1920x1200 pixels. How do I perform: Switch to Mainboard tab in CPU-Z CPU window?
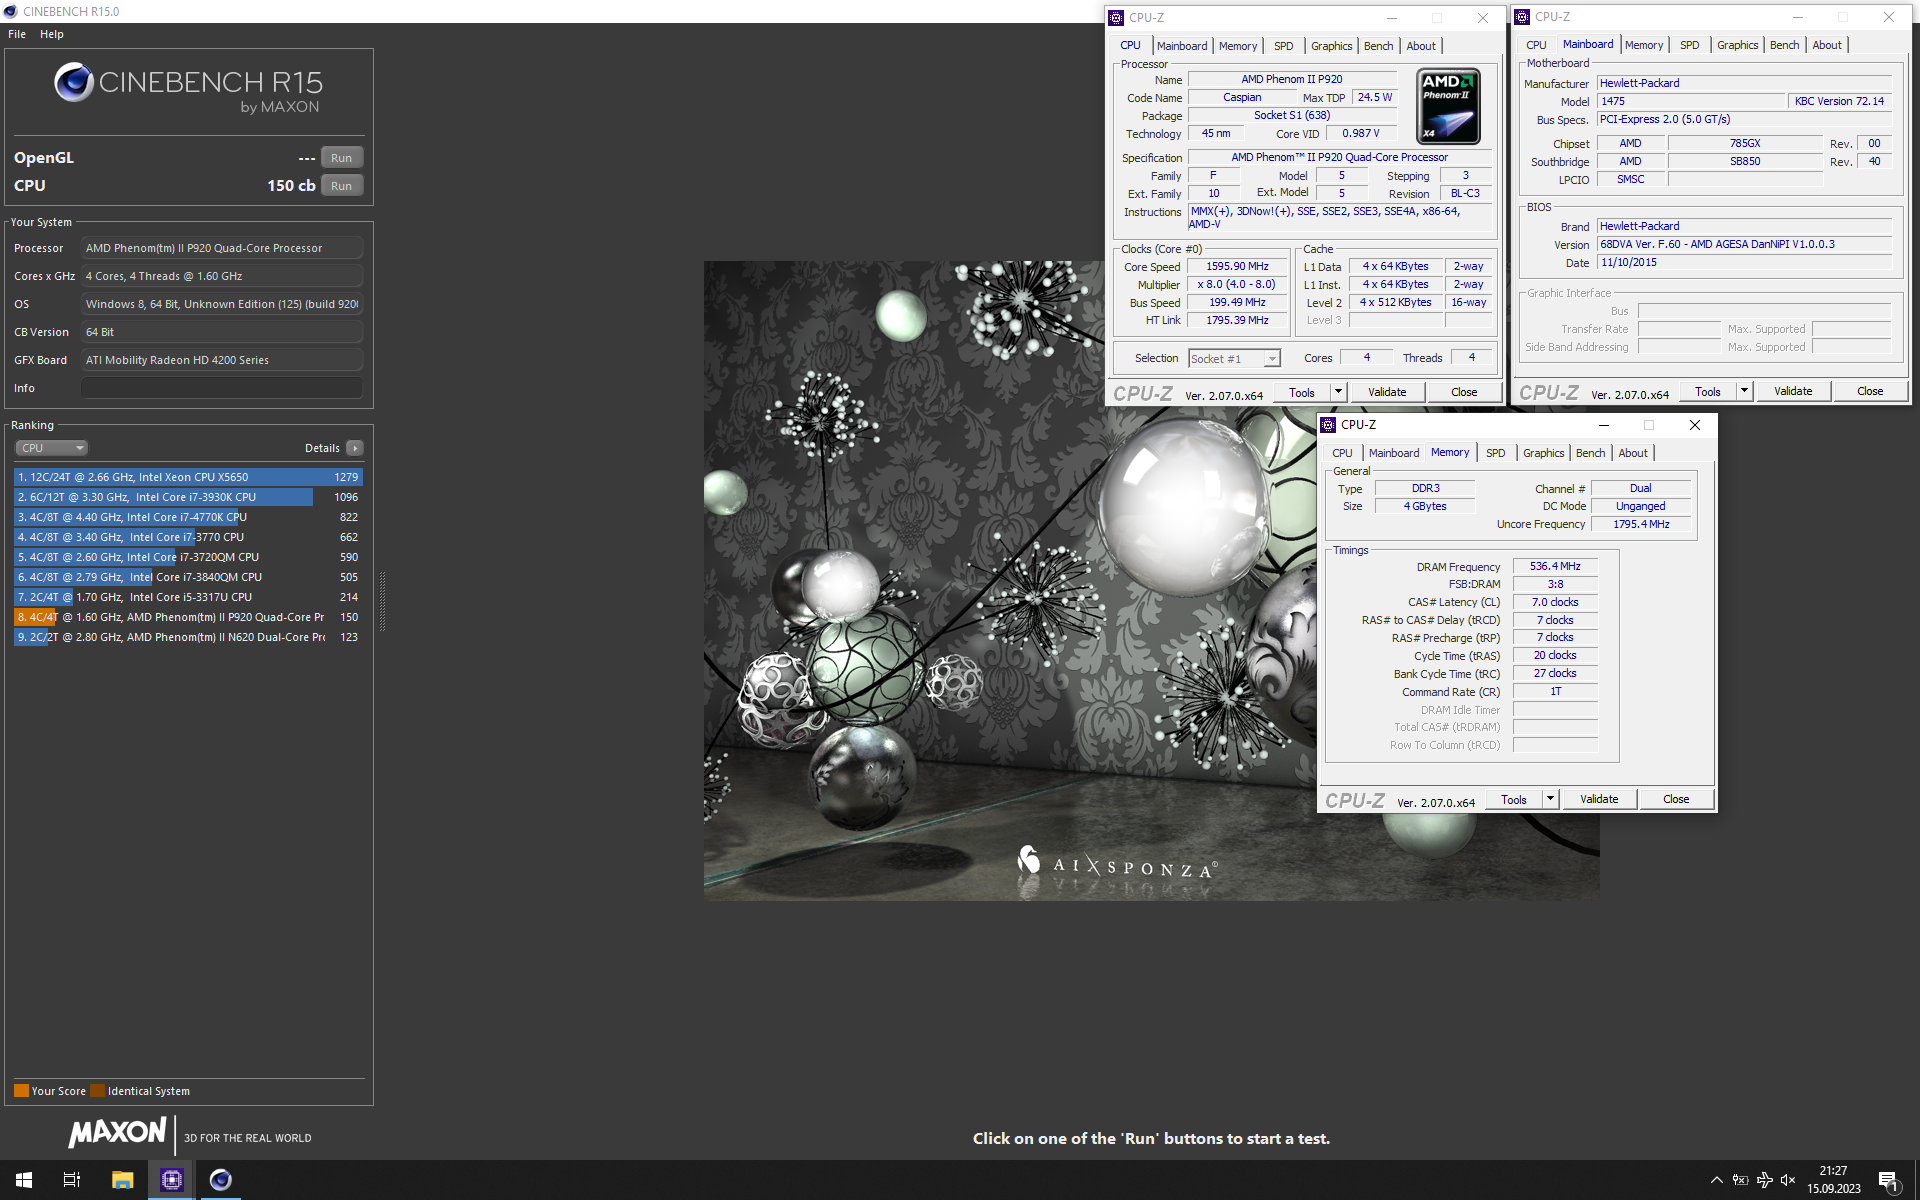tap(1182, 46)
